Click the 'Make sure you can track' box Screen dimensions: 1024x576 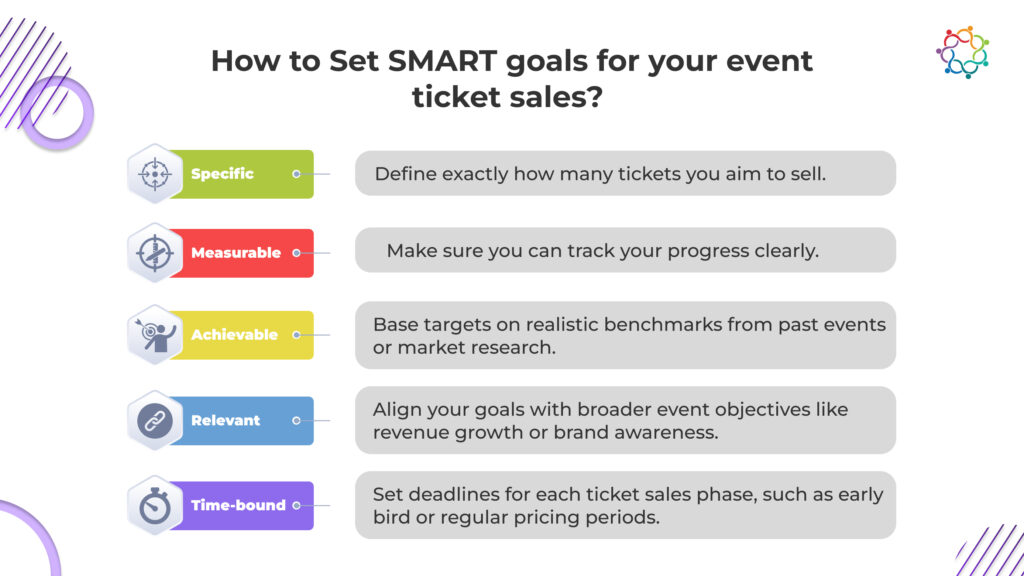626,250
